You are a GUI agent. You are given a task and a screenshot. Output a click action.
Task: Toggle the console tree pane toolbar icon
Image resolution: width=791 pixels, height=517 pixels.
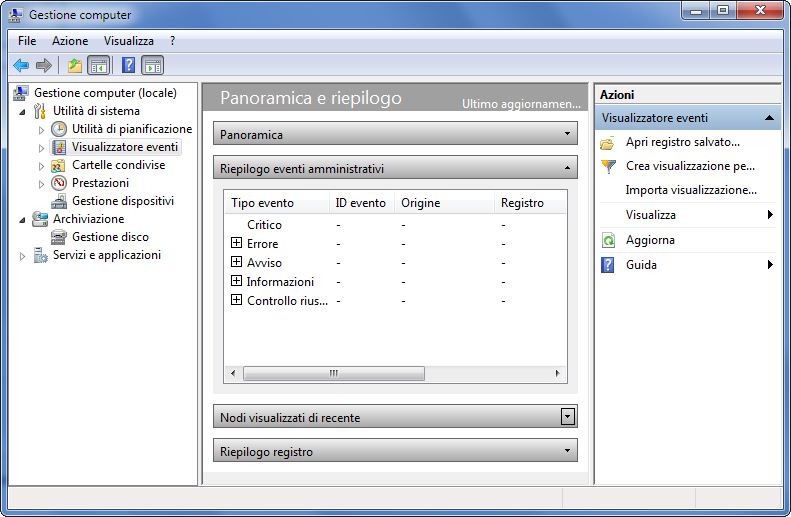click(99, 65)
